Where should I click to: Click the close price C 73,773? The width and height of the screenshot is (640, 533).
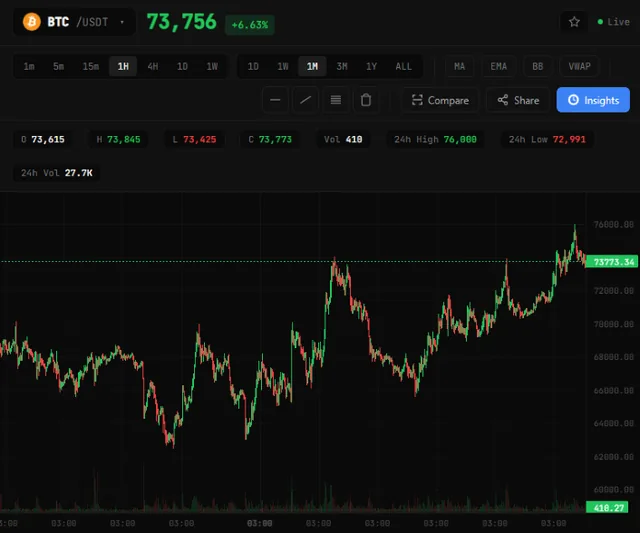tap(270, 139)
